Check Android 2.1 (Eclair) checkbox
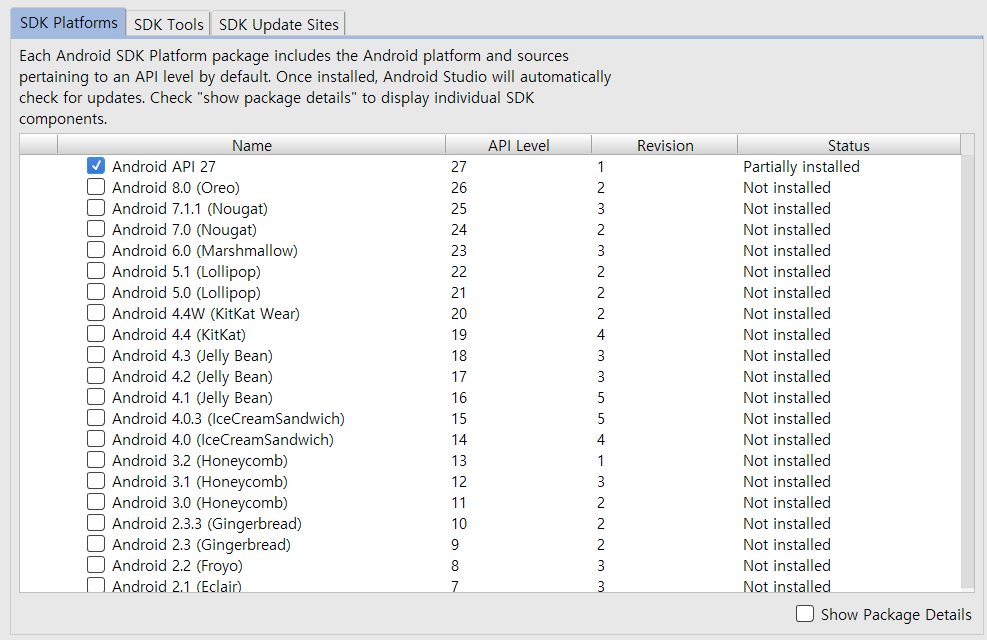987x640 pixels. pos(96,585)
